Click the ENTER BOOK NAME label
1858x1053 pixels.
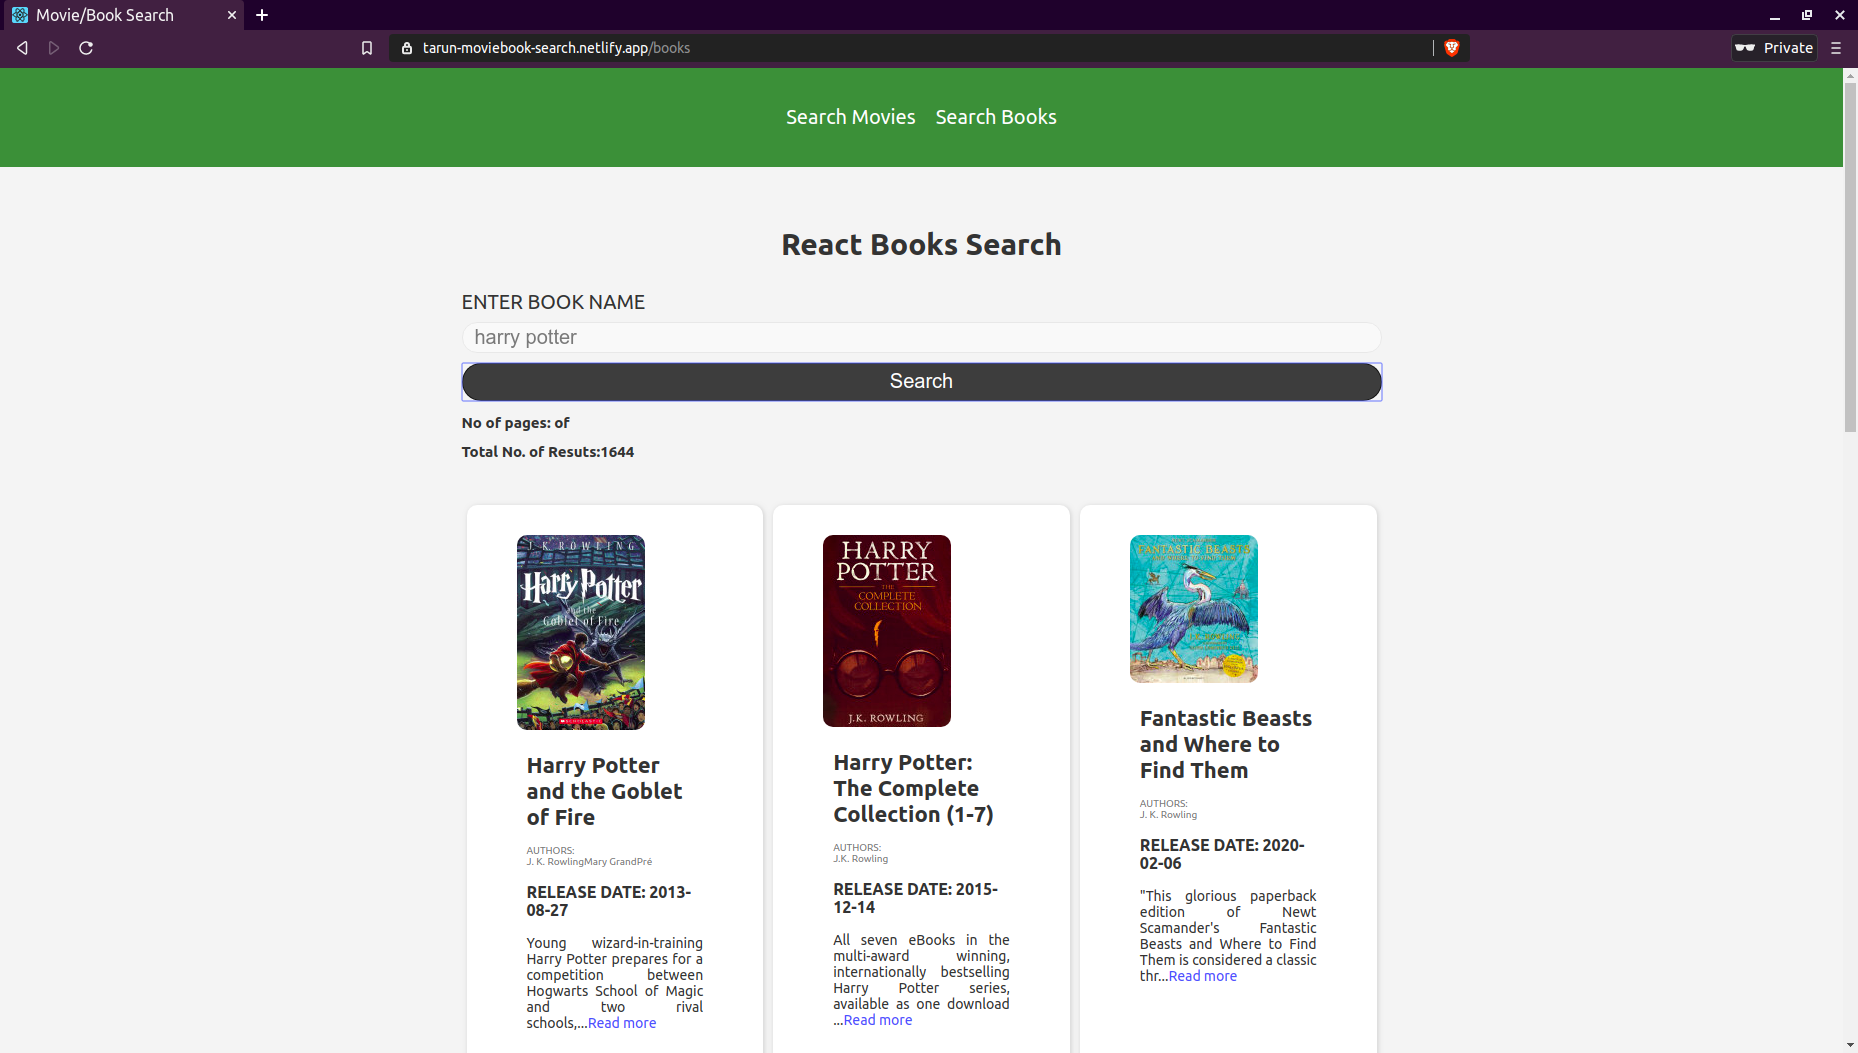tap(553, 302)
